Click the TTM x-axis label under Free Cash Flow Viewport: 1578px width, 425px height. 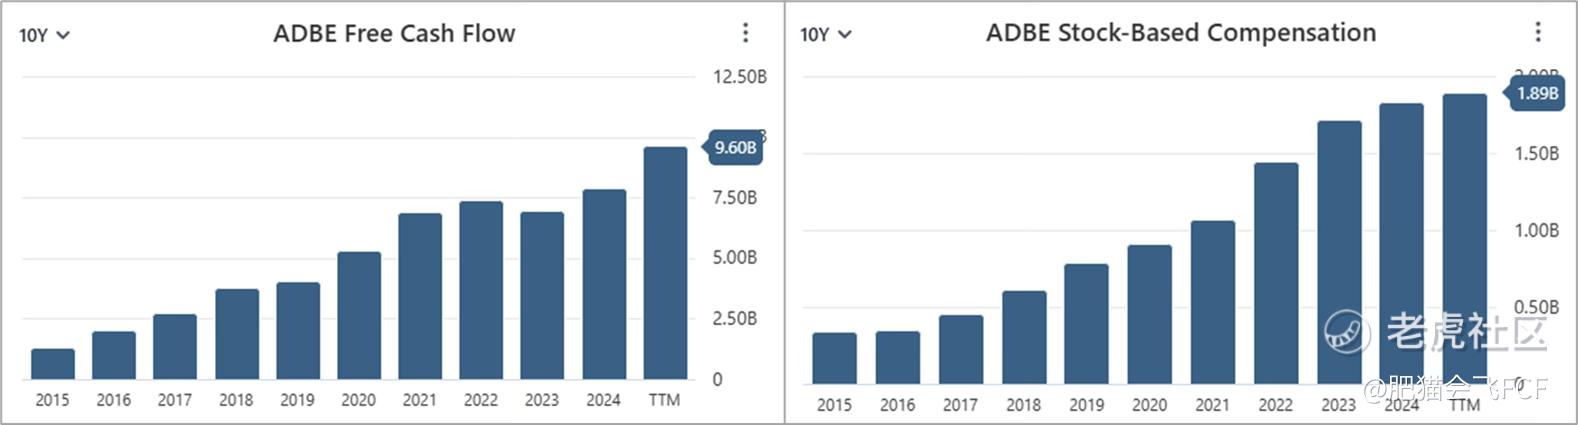coord(664,400)
